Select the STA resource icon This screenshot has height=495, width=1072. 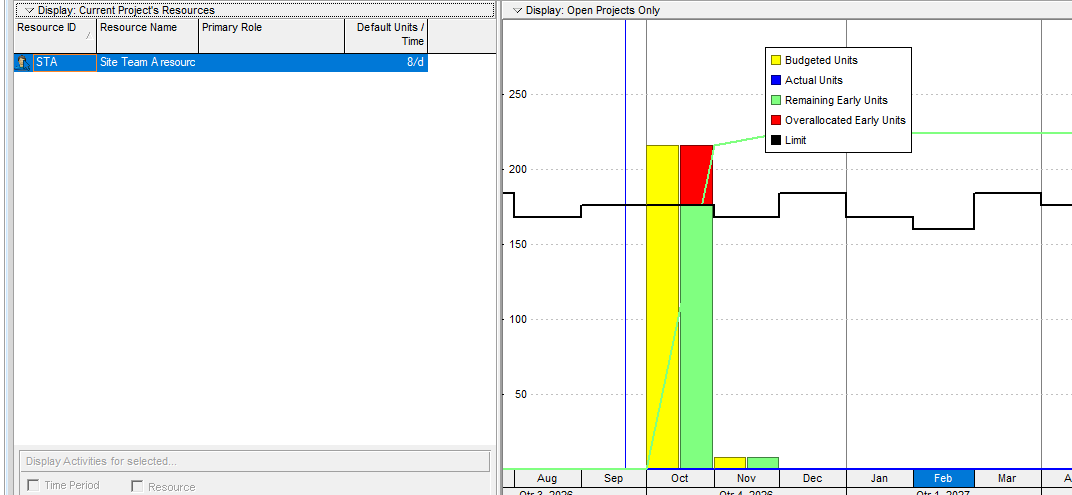[x=23, y=63]
